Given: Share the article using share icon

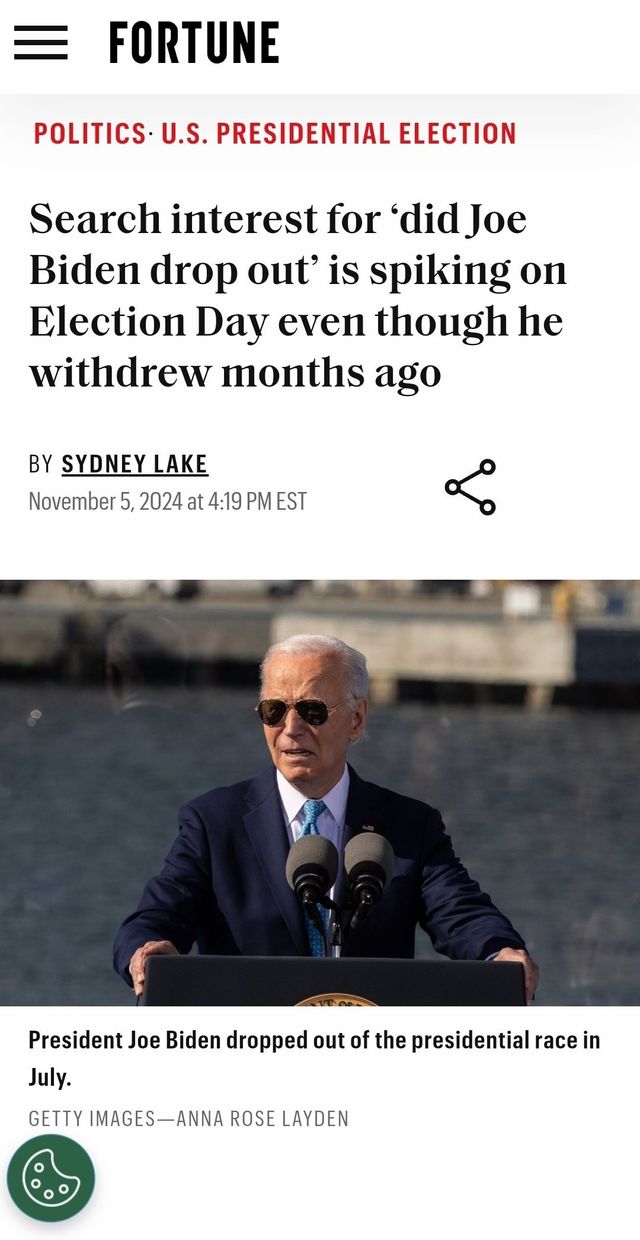Looking at the screenshot, I should [x=470, y=487].
